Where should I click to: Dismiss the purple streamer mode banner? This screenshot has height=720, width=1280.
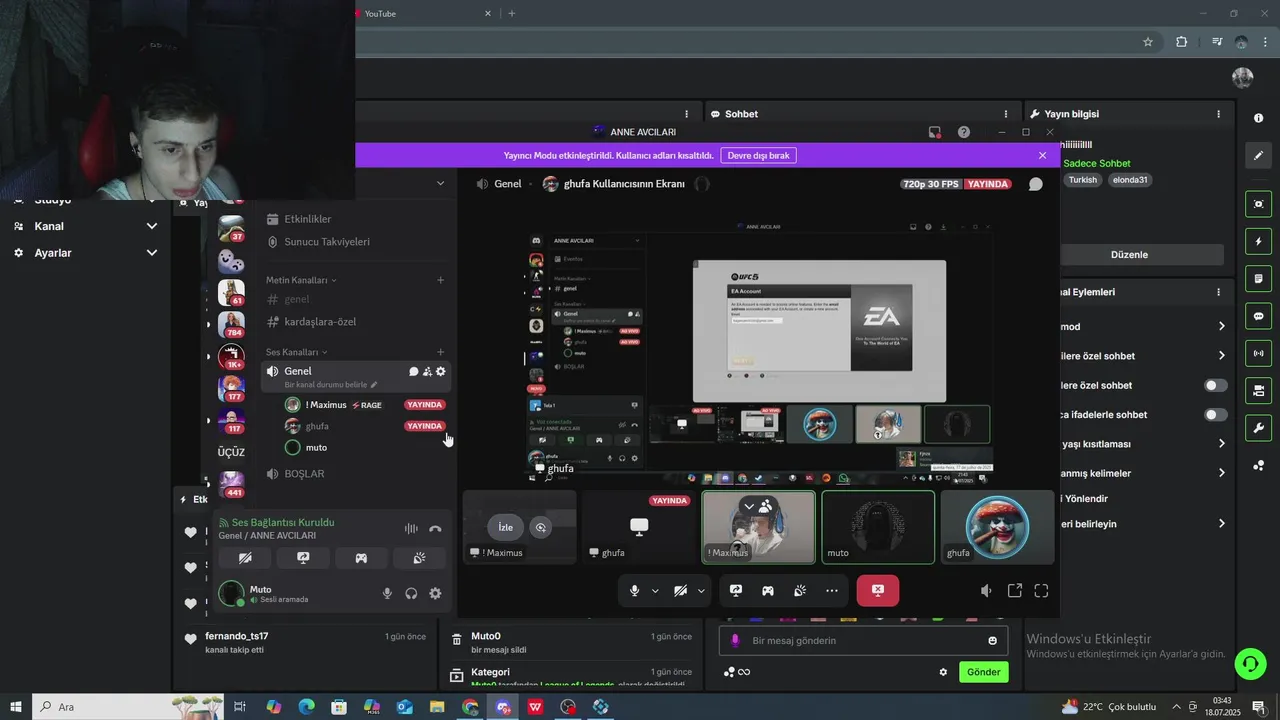click(1042, 155)
